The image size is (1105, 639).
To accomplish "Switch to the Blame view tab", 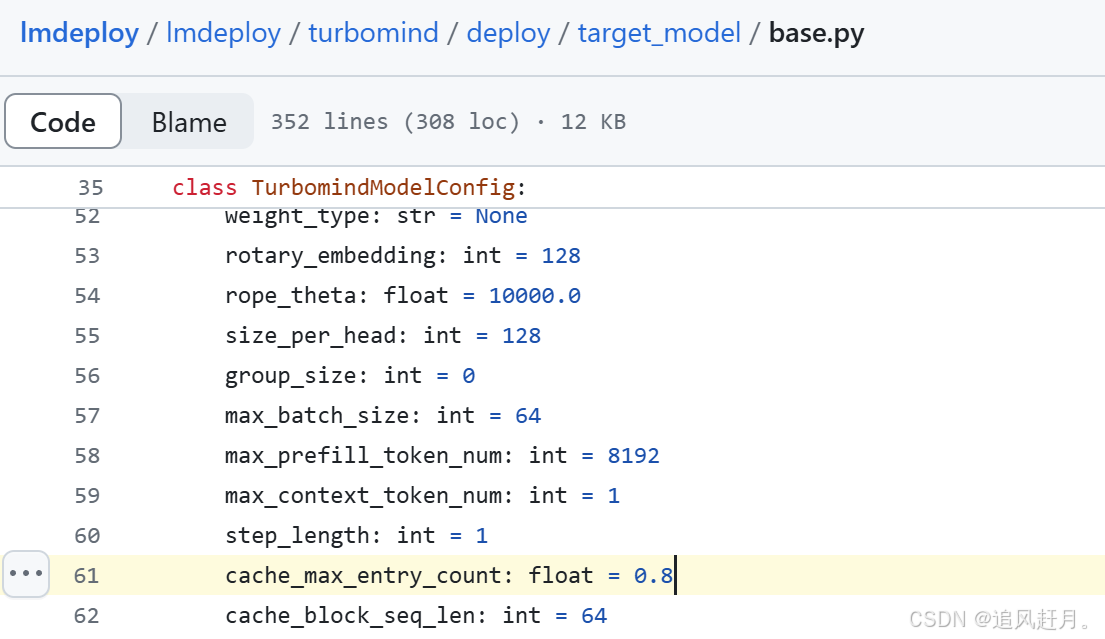I will pos(189,122).
